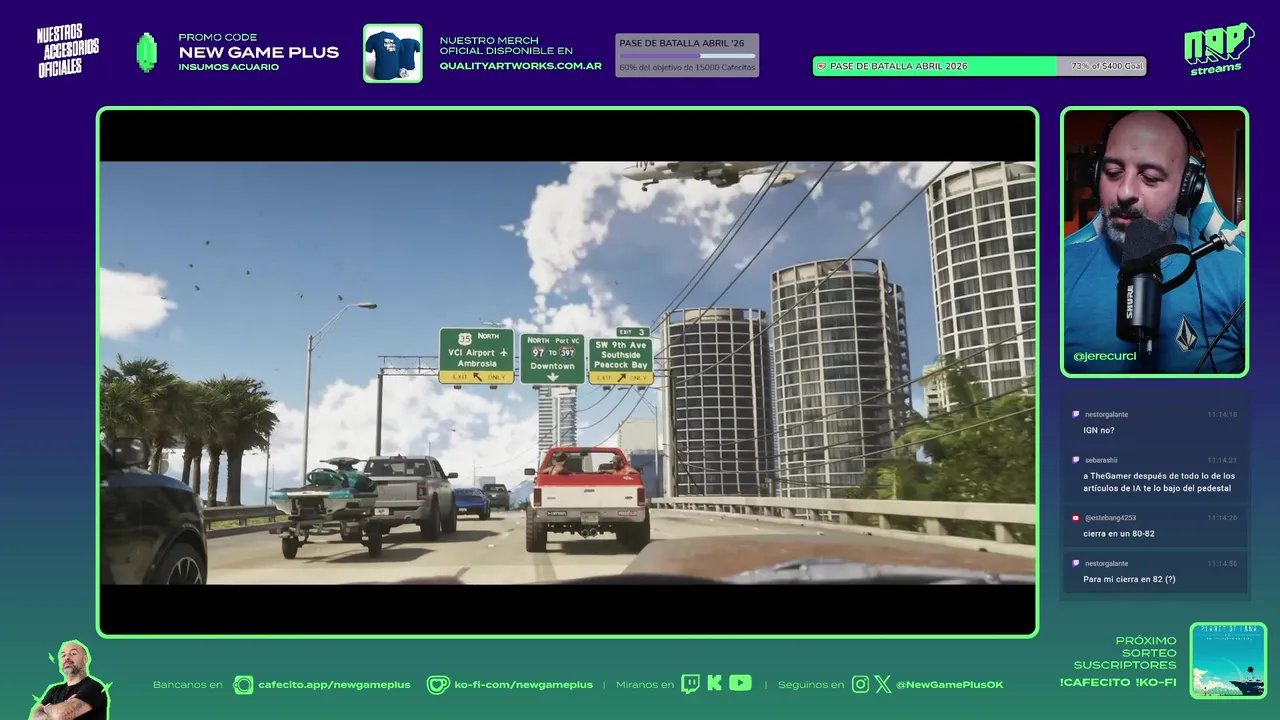
Task: Click heart icon in Pase de Batalla 2026 bar
Action: click(821, 66)
